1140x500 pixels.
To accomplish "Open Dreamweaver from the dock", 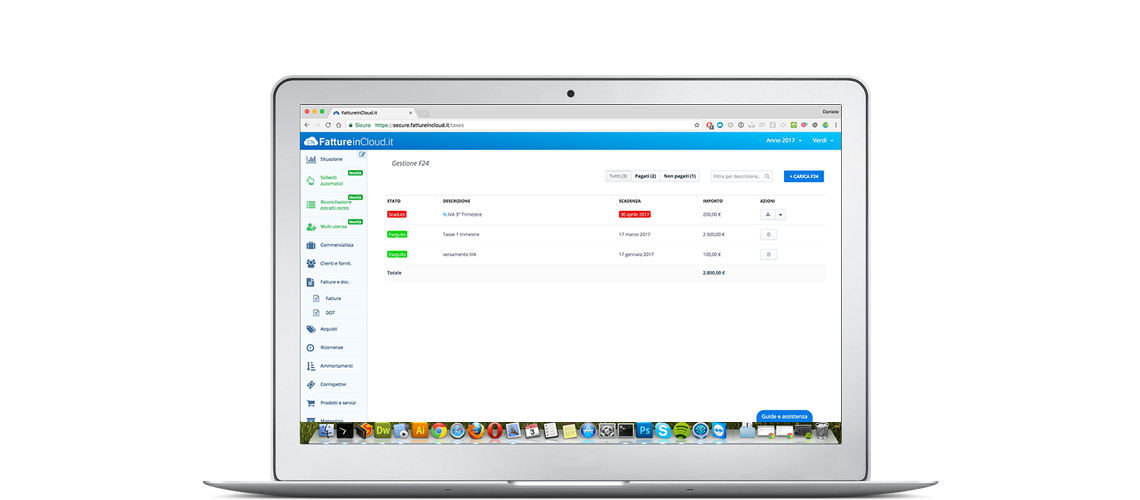I will coord(382,430).
